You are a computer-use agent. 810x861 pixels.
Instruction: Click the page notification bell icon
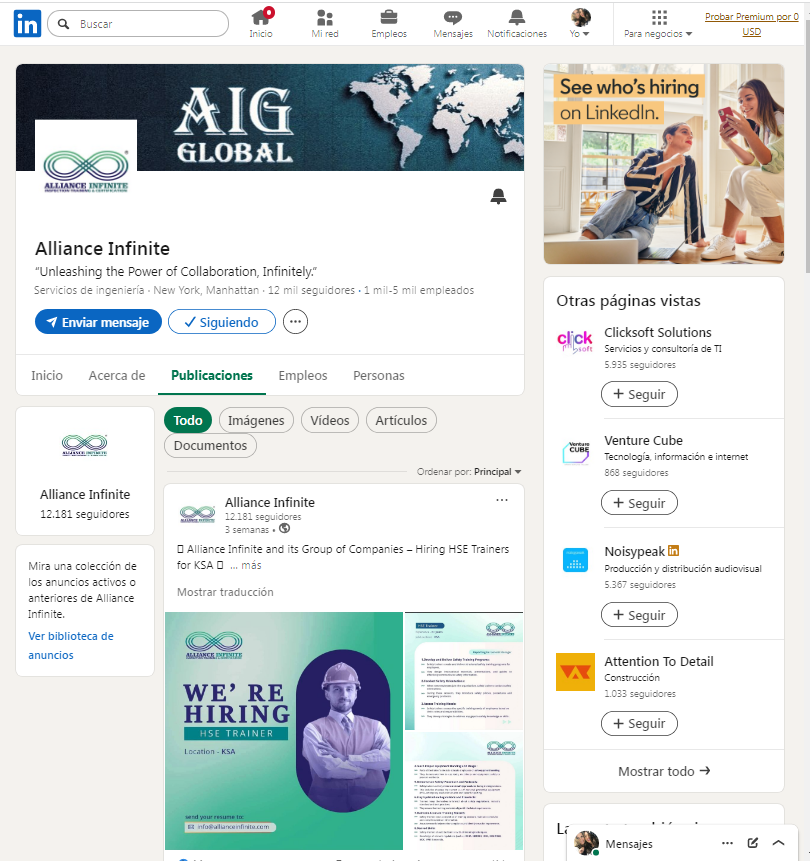coord(498,196)
